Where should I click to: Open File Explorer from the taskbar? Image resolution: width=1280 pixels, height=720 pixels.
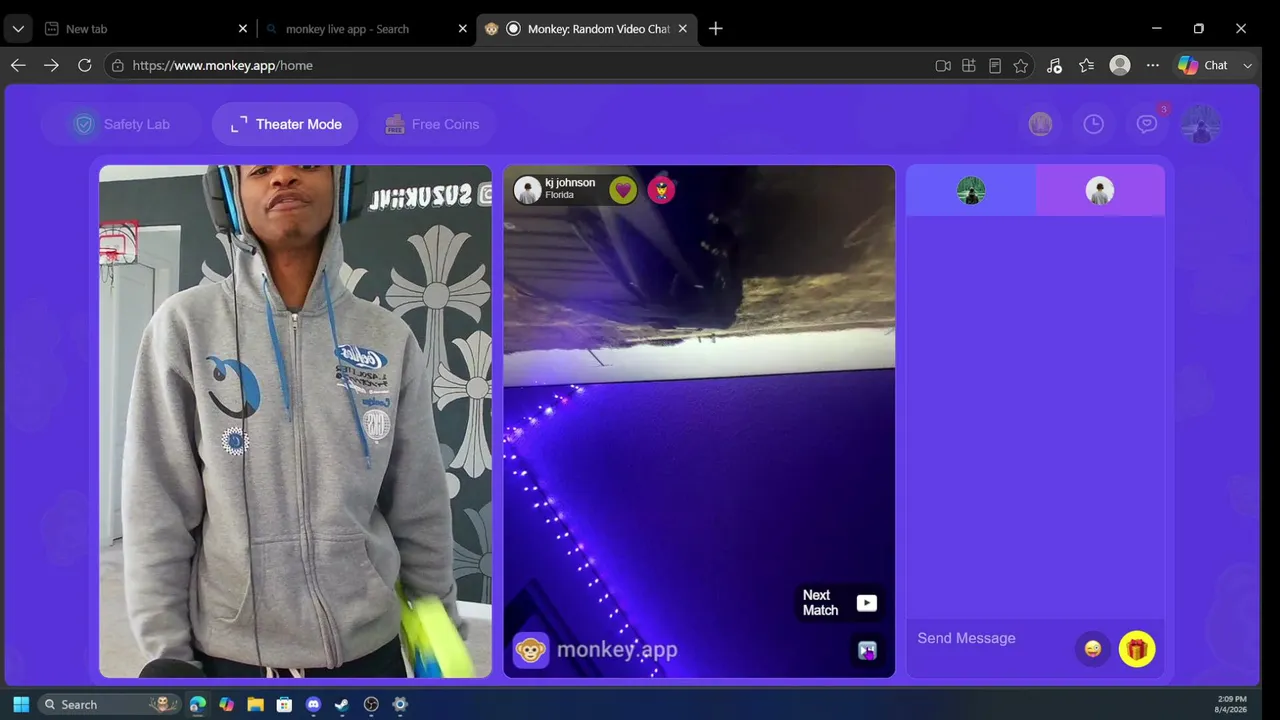255,704
